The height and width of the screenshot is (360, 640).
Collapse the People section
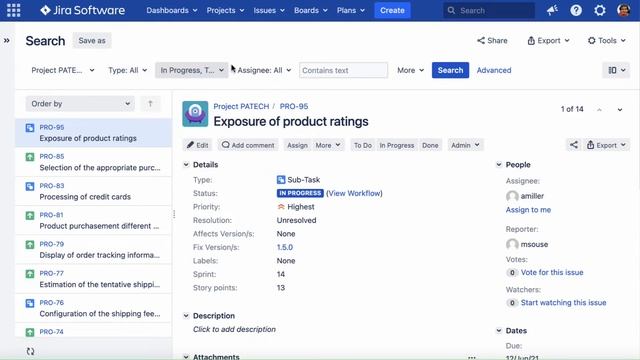tap(499, 164)
